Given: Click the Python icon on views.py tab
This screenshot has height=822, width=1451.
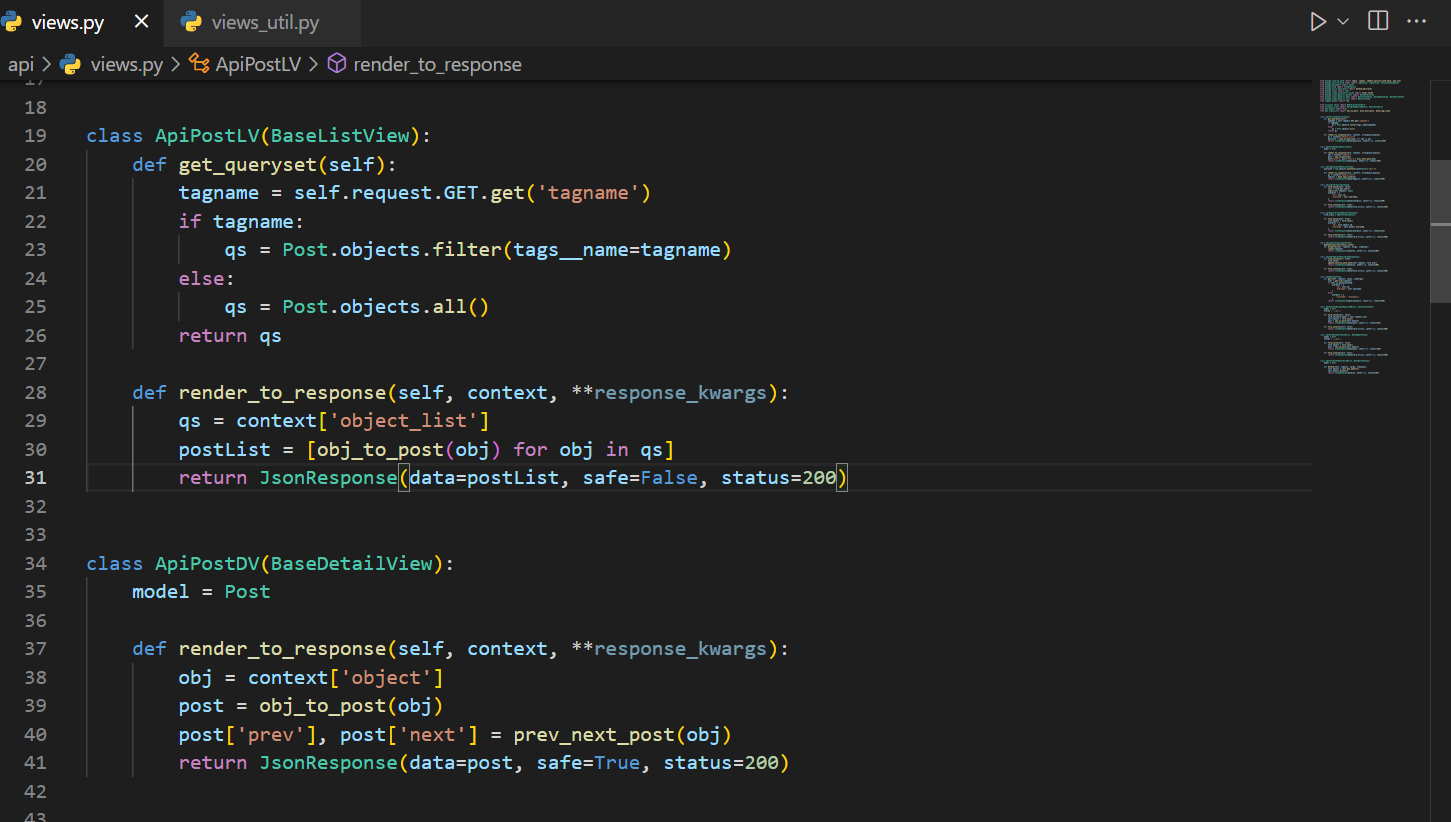Looking at the screenshot, I should coord(11,22).
